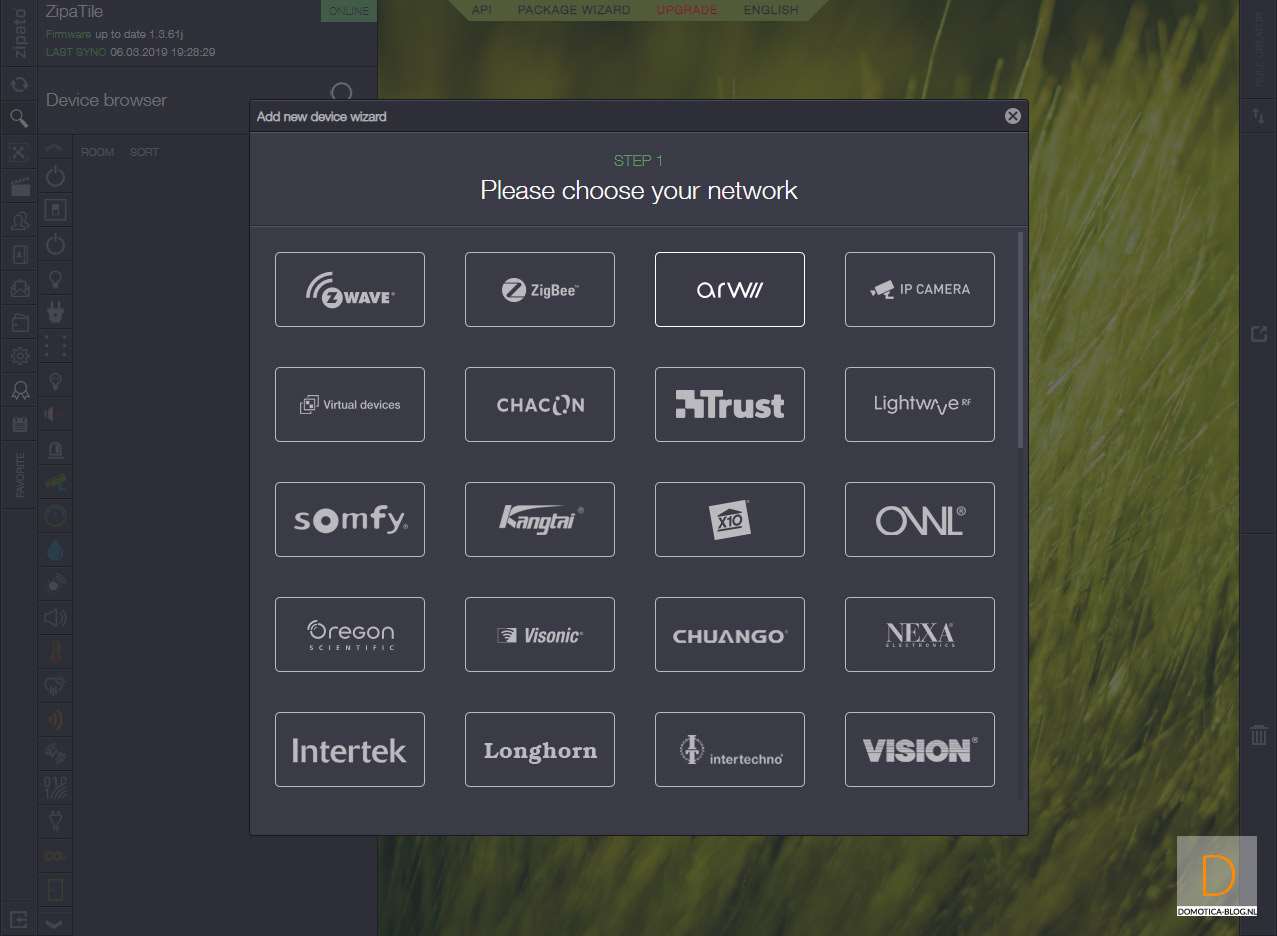Open the scenes clapperboard icon

[19, 187]
